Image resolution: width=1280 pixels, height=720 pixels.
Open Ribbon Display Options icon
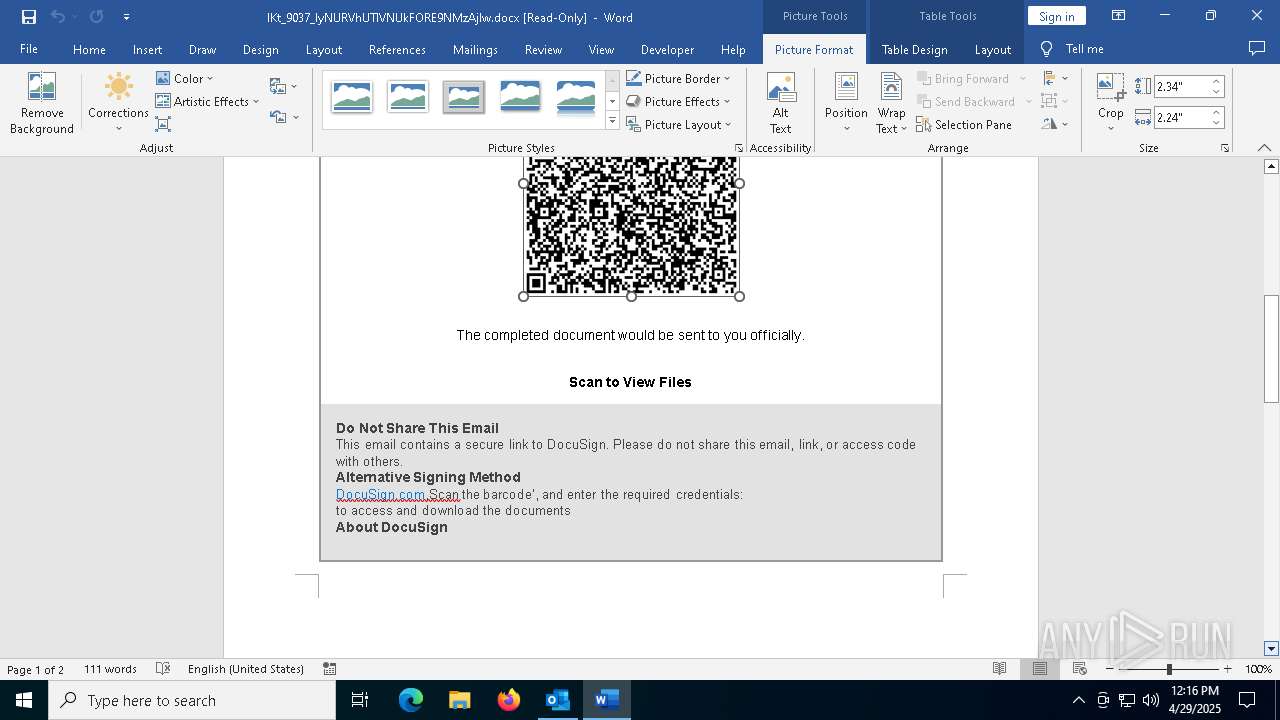point(1119,16)
